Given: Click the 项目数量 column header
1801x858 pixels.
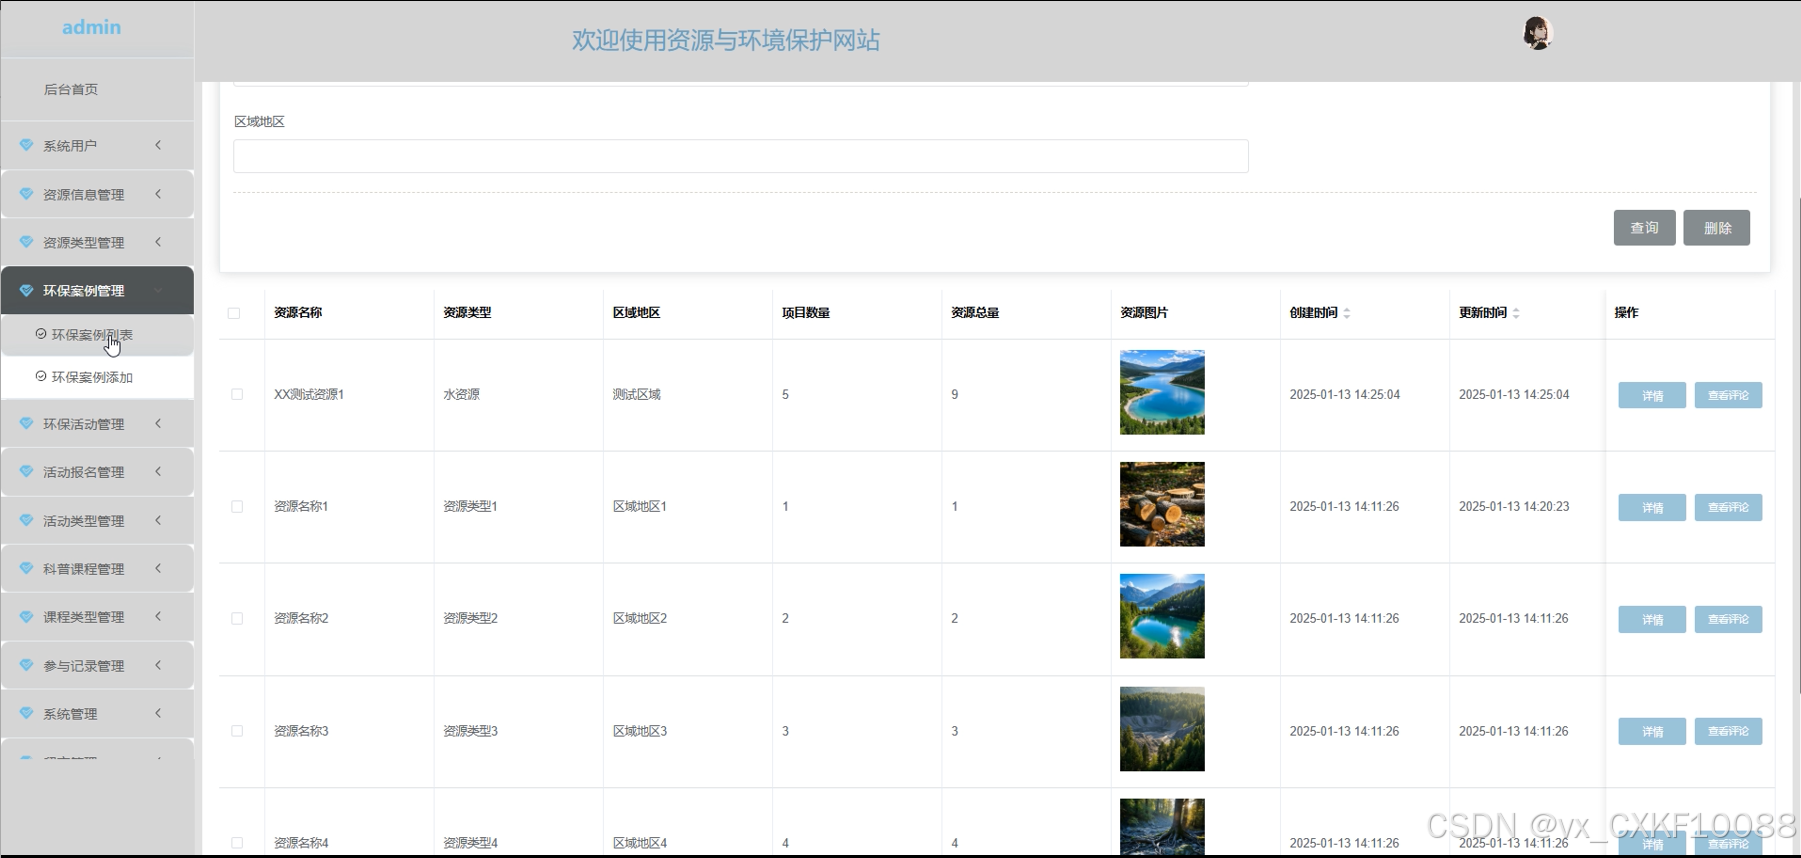Looking at the screenshot, I should click(x=806, y=312).
